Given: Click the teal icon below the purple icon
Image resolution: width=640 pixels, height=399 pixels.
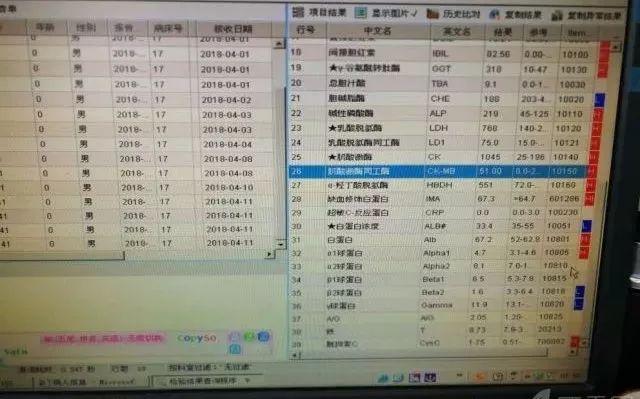Looking at the screenshot, I should [x=234, y=348].
